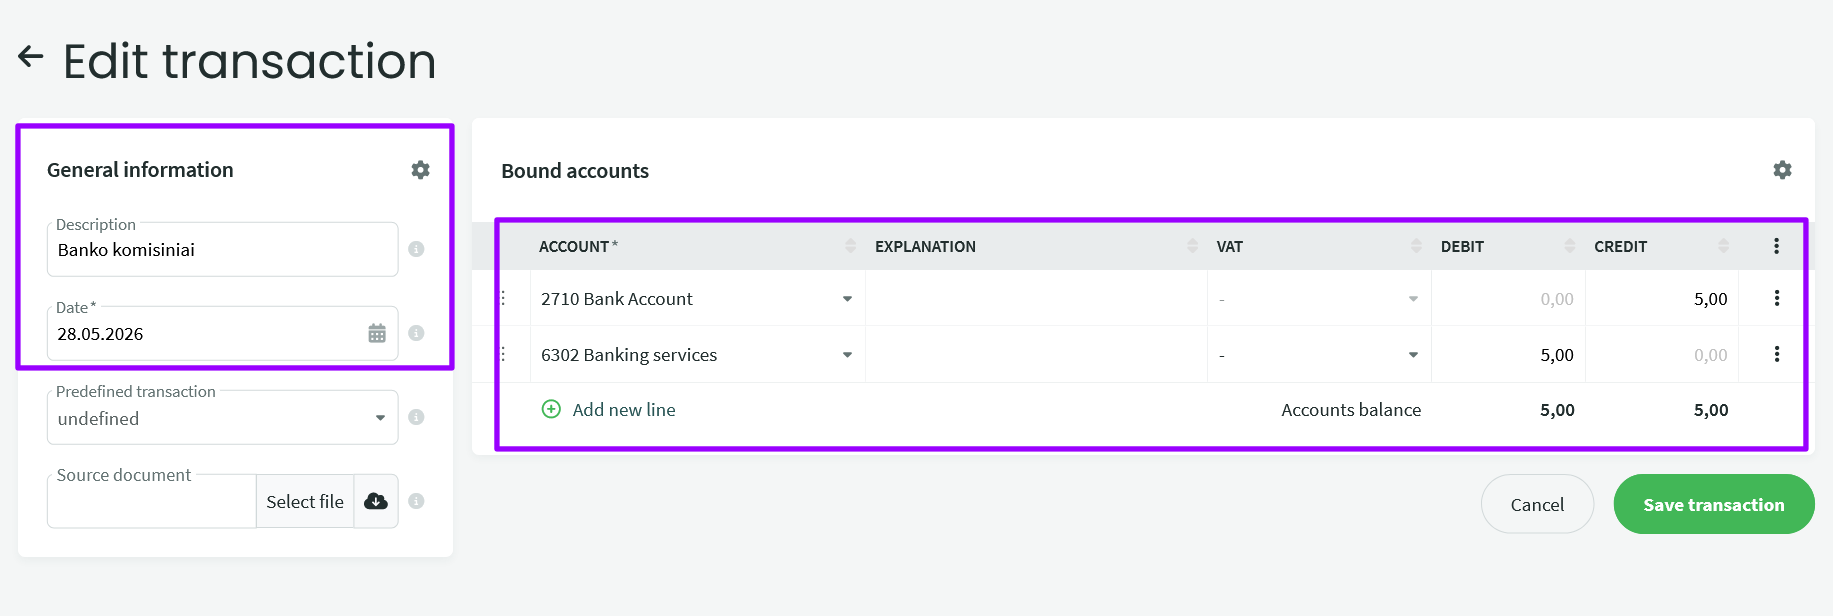This screenshot has width=1833, height=616.
Task: Click the info icon beside the Description field
Action: [x=416, y=249]
